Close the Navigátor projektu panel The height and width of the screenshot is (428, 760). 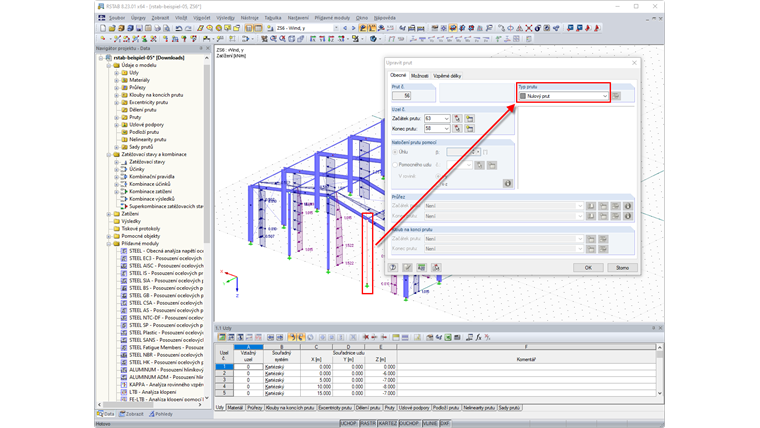click(208, 48)
